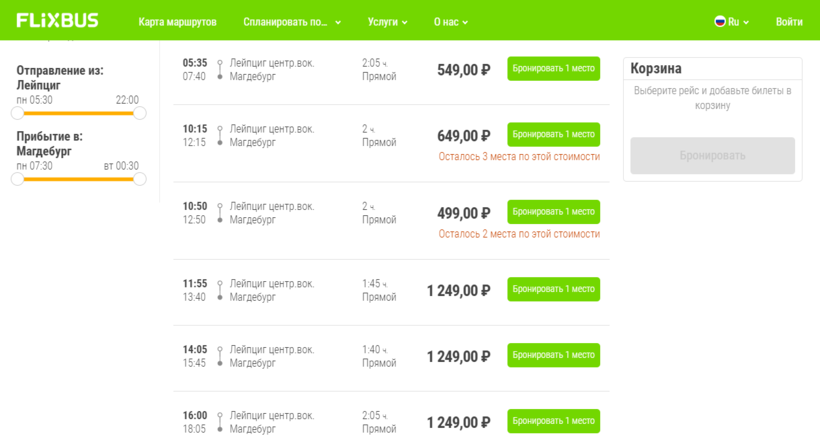Screen dimensions: 820x440
Task: Book 1 seat on 05:35 trip
Action: pyautogui.click(x=553, y=69)
